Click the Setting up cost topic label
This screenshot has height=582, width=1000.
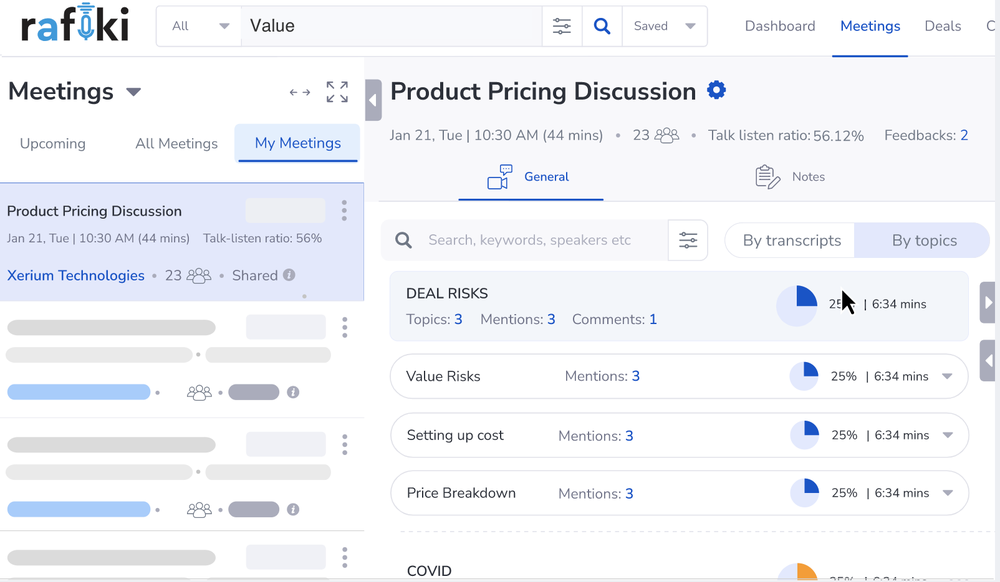[x=455, y=435]
